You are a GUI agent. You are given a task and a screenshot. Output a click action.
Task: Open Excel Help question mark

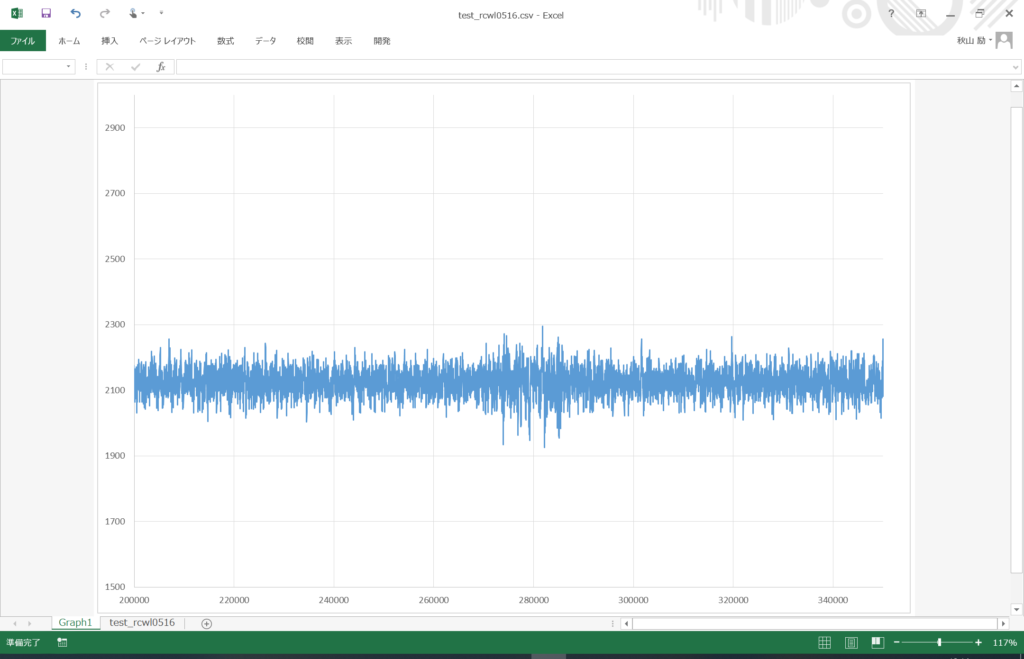point(891,13)
